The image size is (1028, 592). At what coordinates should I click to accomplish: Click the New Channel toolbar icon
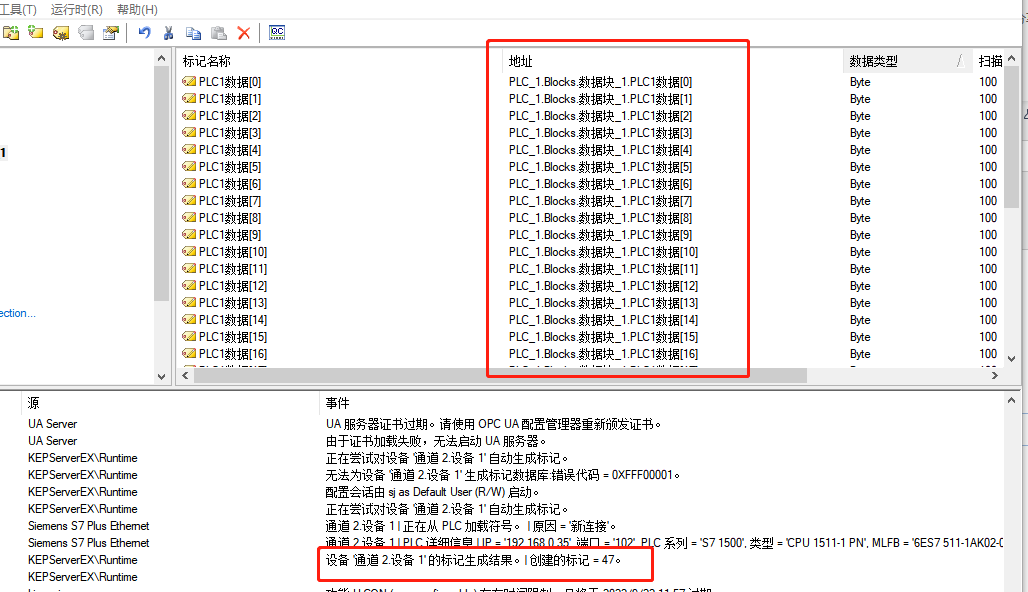pos(11,33)
